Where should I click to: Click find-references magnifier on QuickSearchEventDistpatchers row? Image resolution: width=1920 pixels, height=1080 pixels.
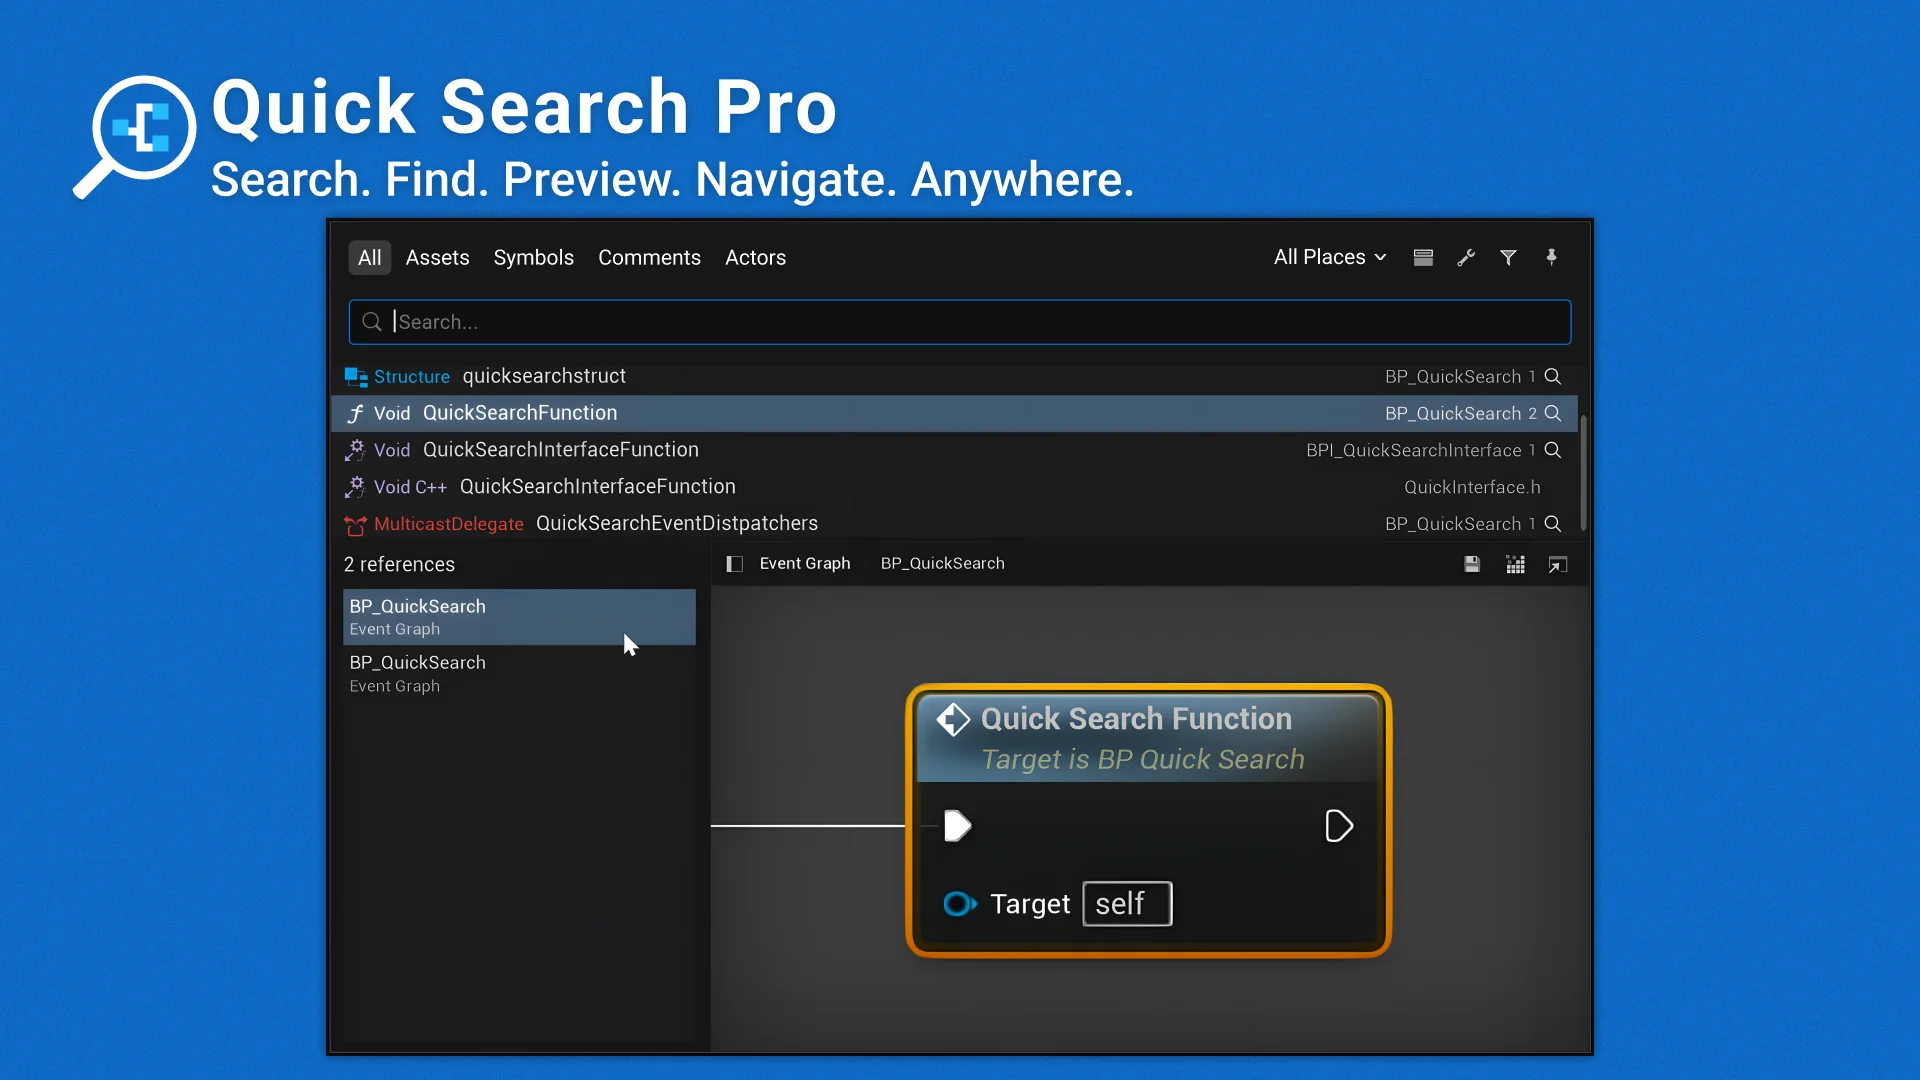pos(1552,523)
